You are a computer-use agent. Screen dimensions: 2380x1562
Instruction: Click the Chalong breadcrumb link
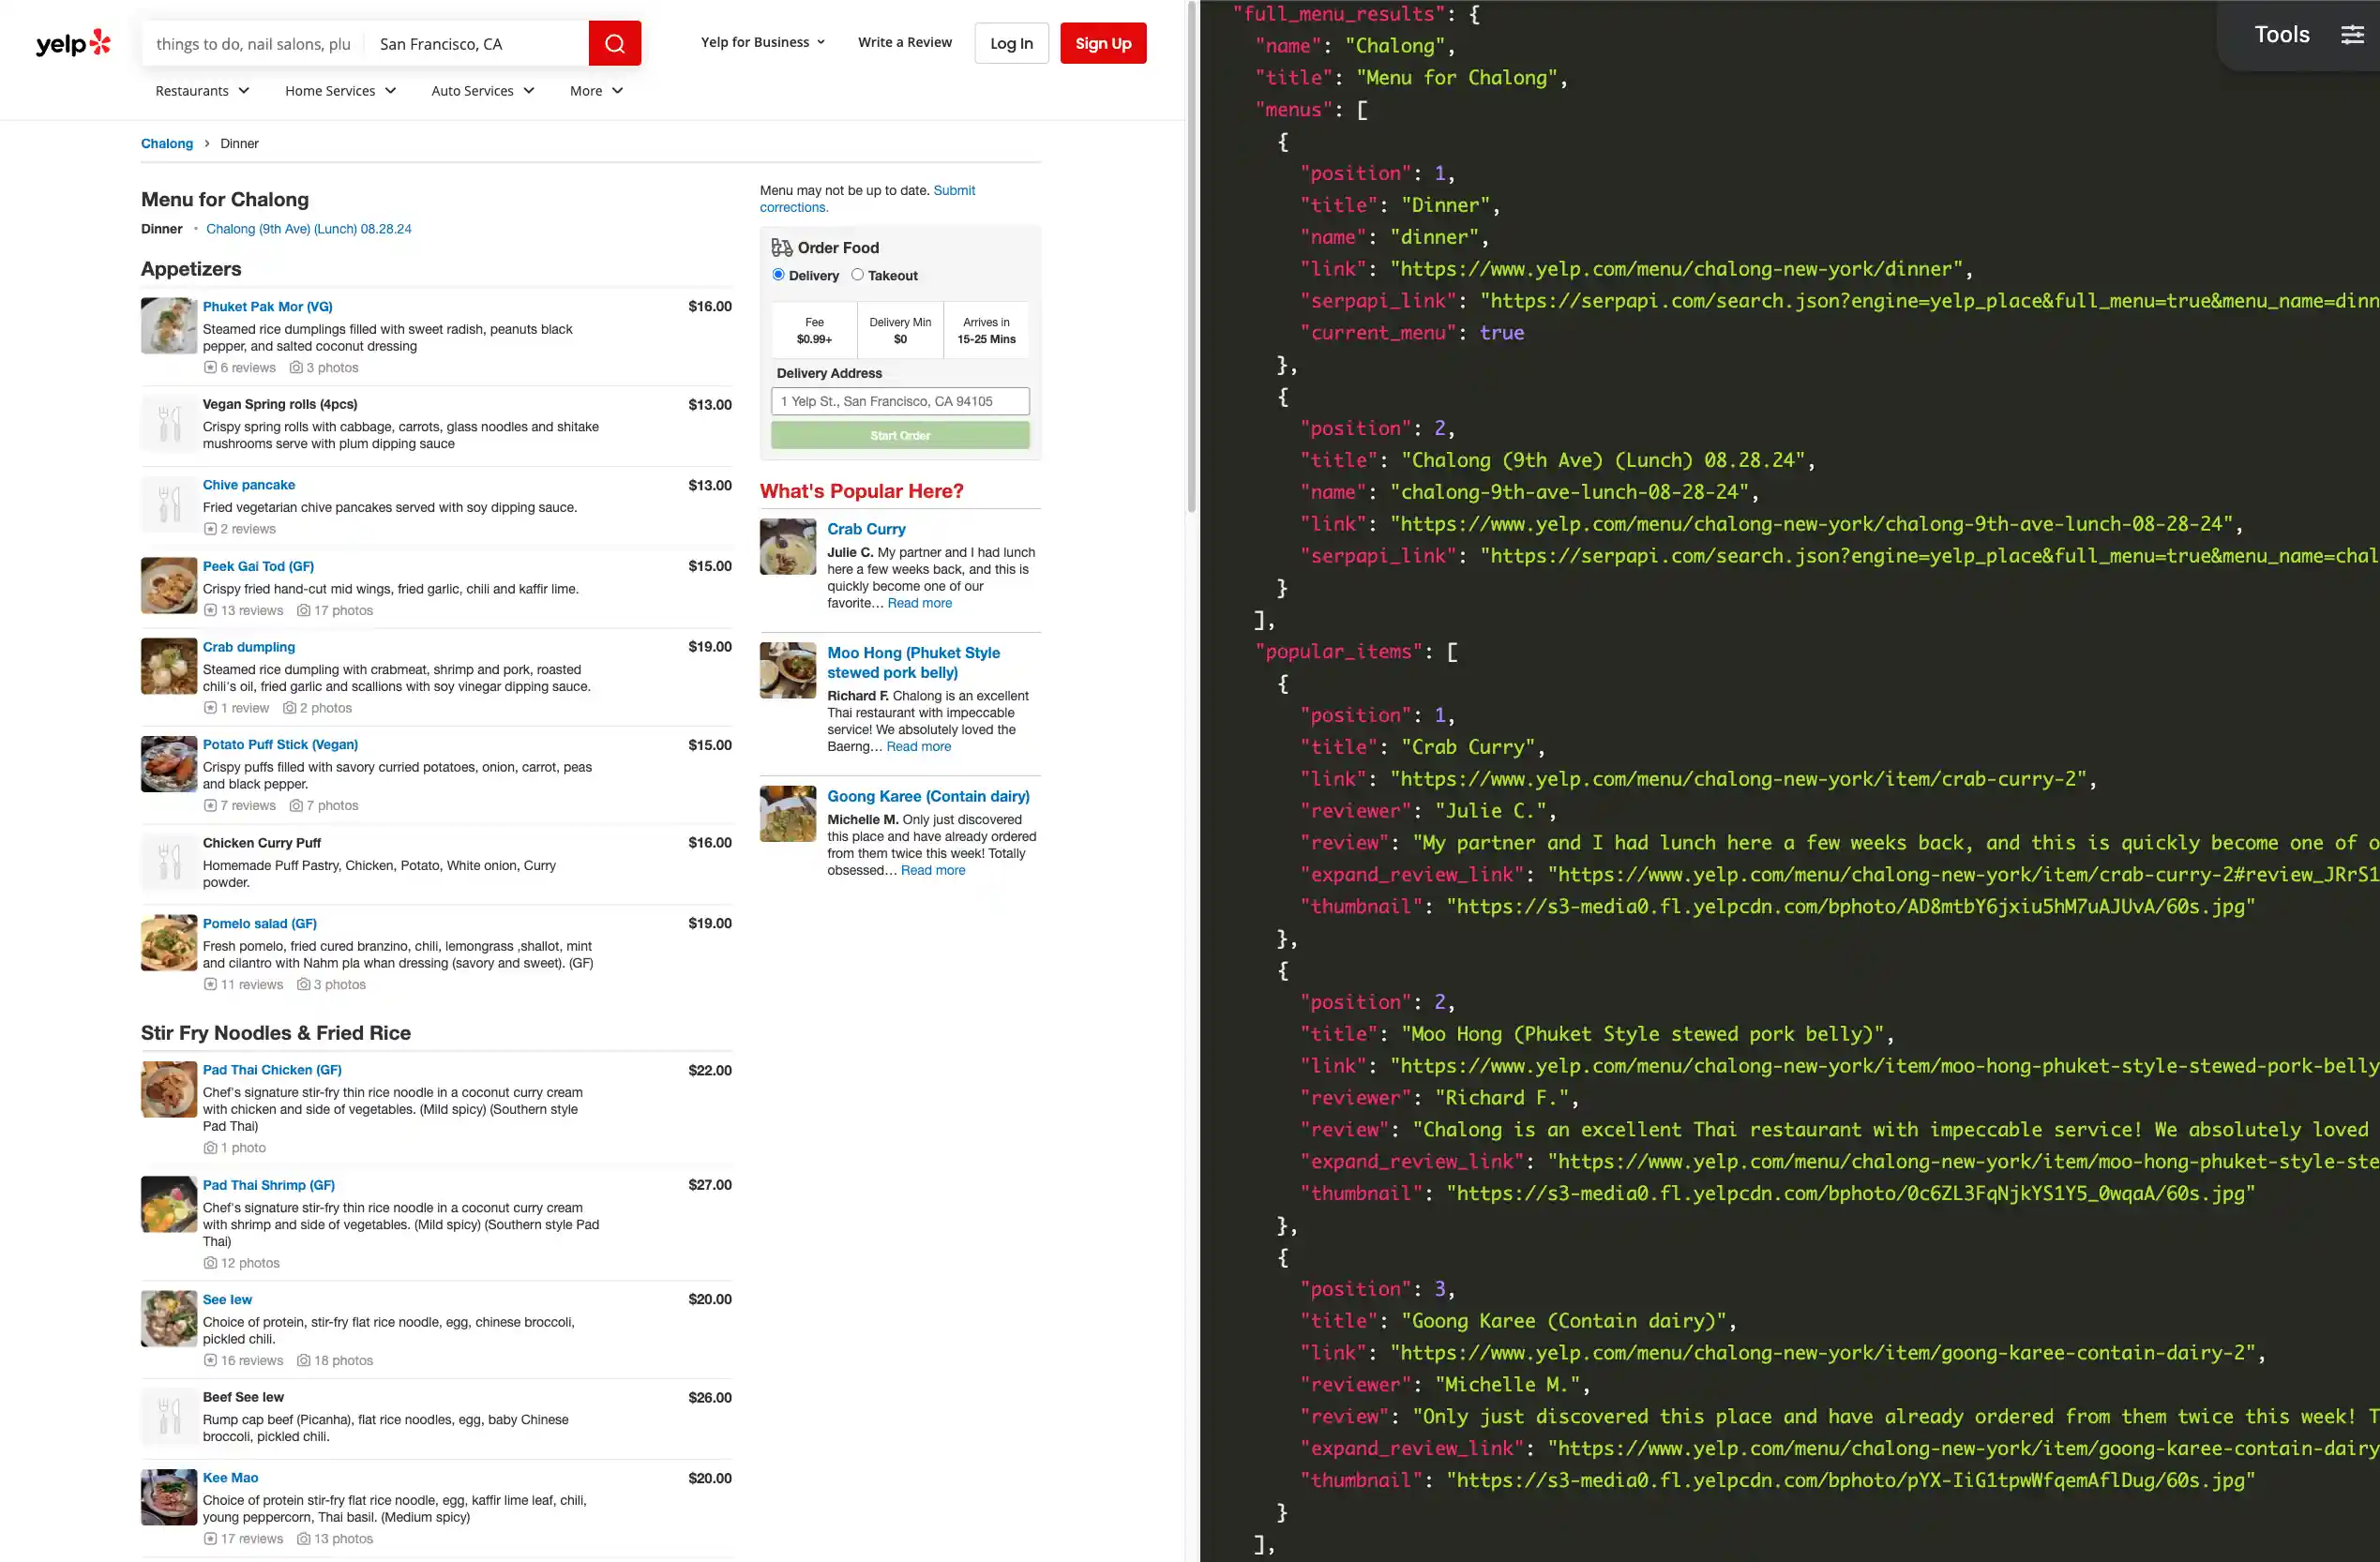(166, 144)
